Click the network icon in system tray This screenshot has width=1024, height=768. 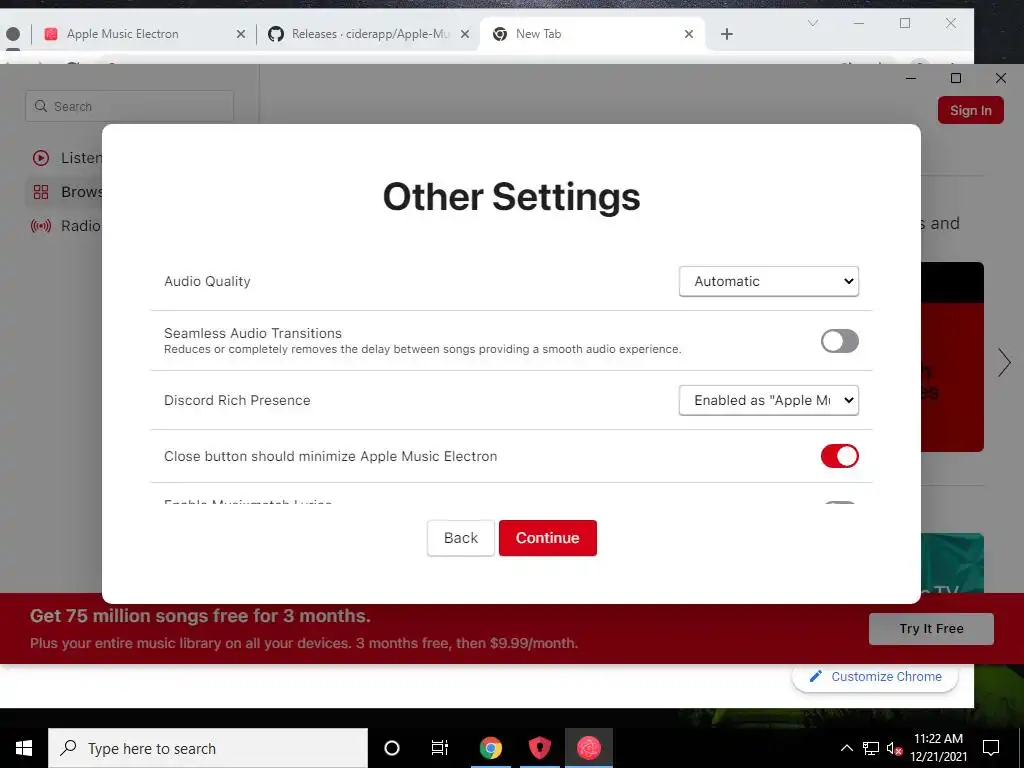click(871, 748)
